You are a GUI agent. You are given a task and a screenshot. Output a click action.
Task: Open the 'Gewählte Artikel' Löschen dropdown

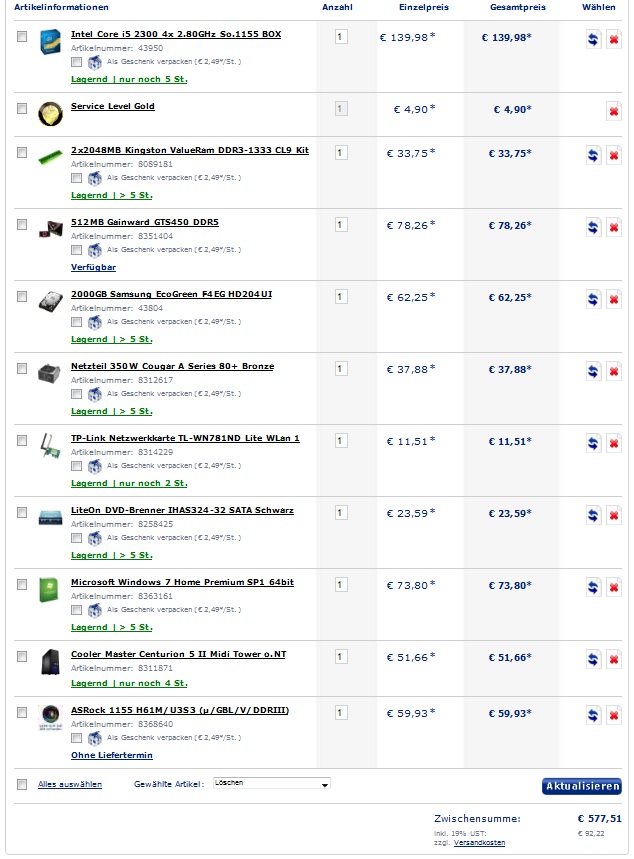(270, 784)
